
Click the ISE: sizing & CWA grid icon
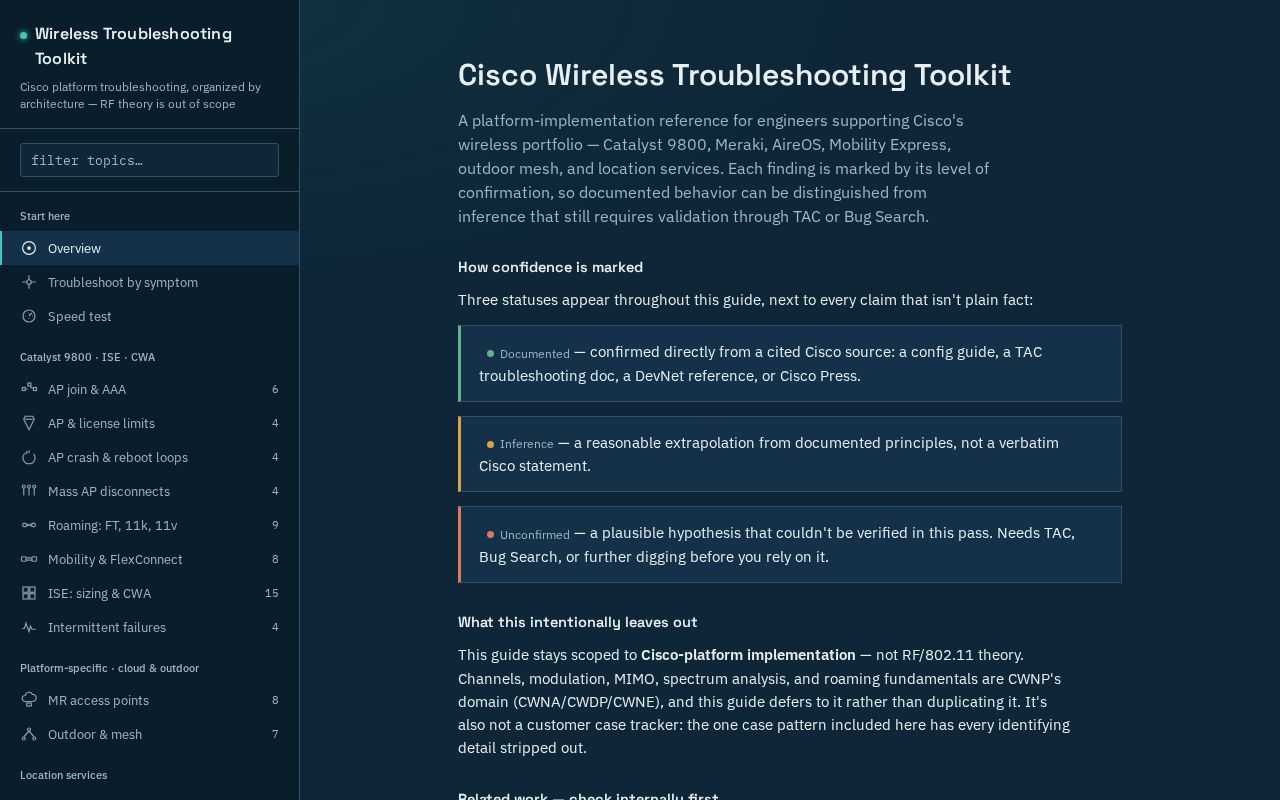coord(29,593)
